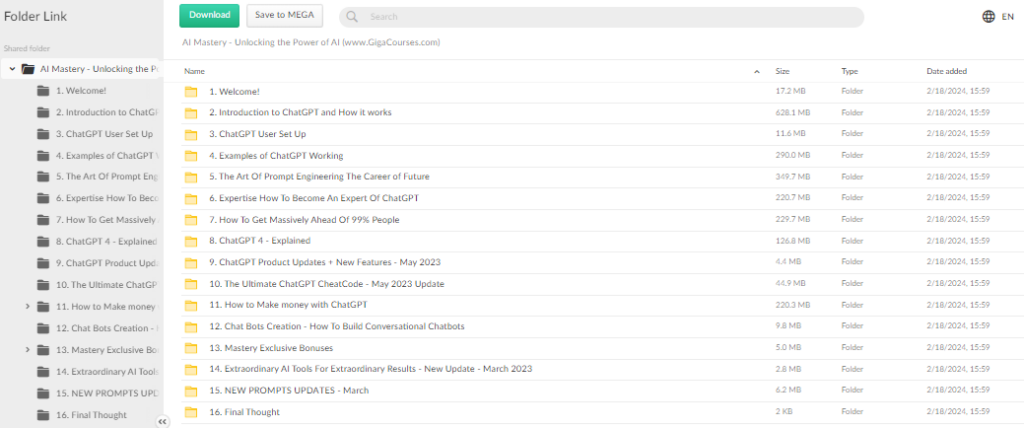The image size is (1024, 428).
Task: Collapse the AI Mastery root folder tree
Action: click(12, 70)
